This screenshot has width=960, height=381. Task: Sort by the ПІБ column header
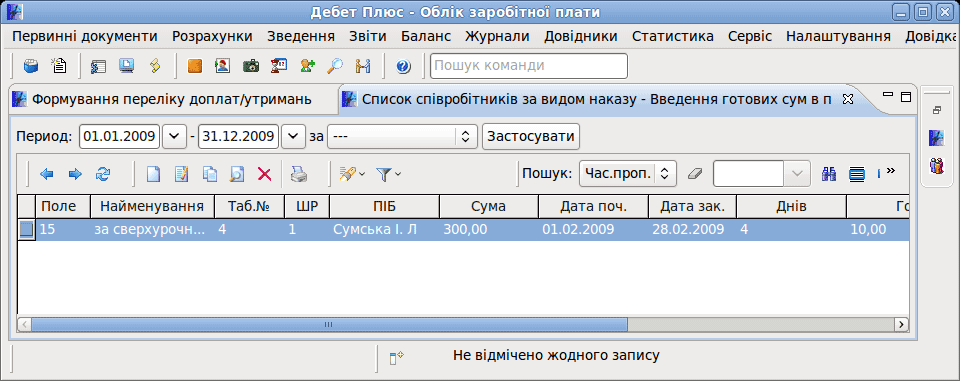coord(384,206)
